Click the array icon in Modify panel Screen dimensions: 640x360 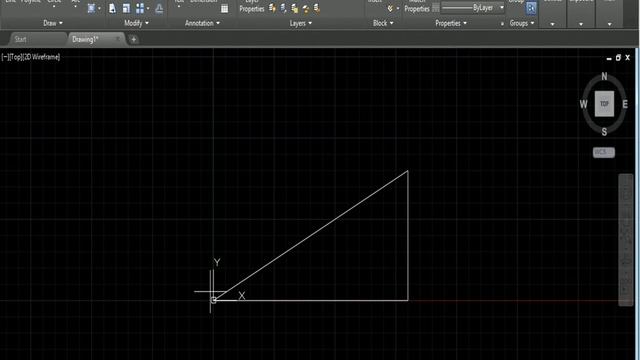140,8
